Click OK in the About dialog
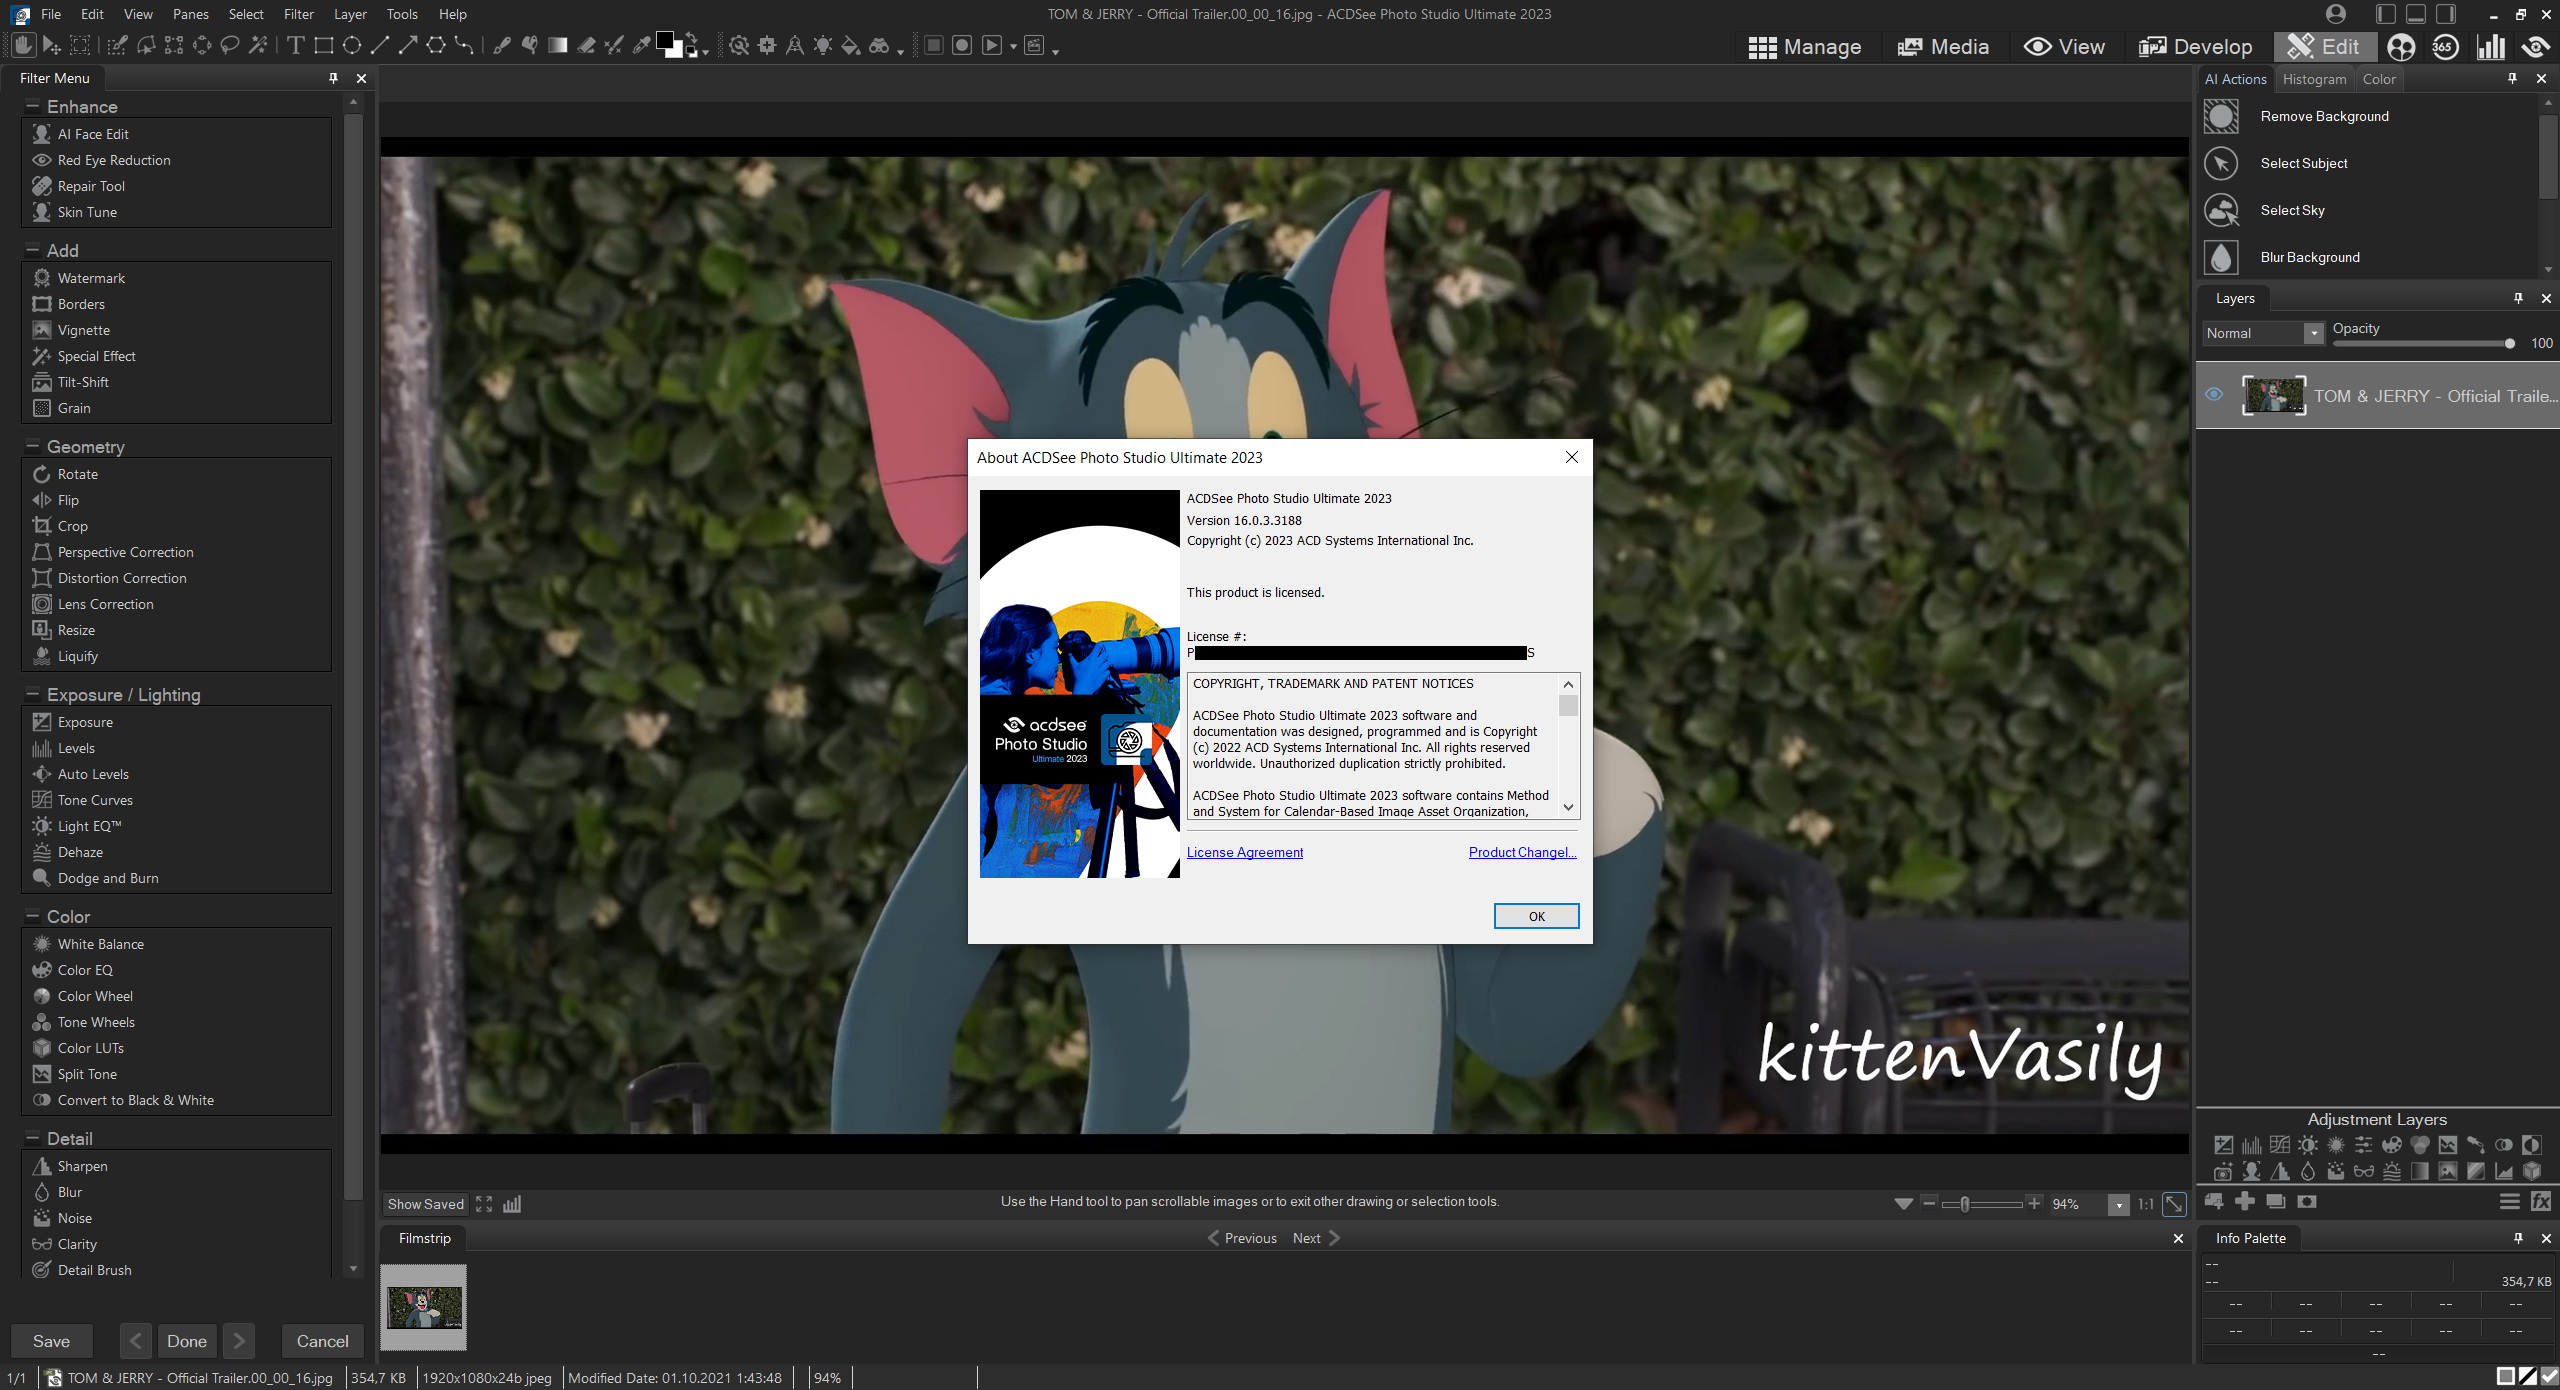2560x1390 pixels. [1536, 916]
